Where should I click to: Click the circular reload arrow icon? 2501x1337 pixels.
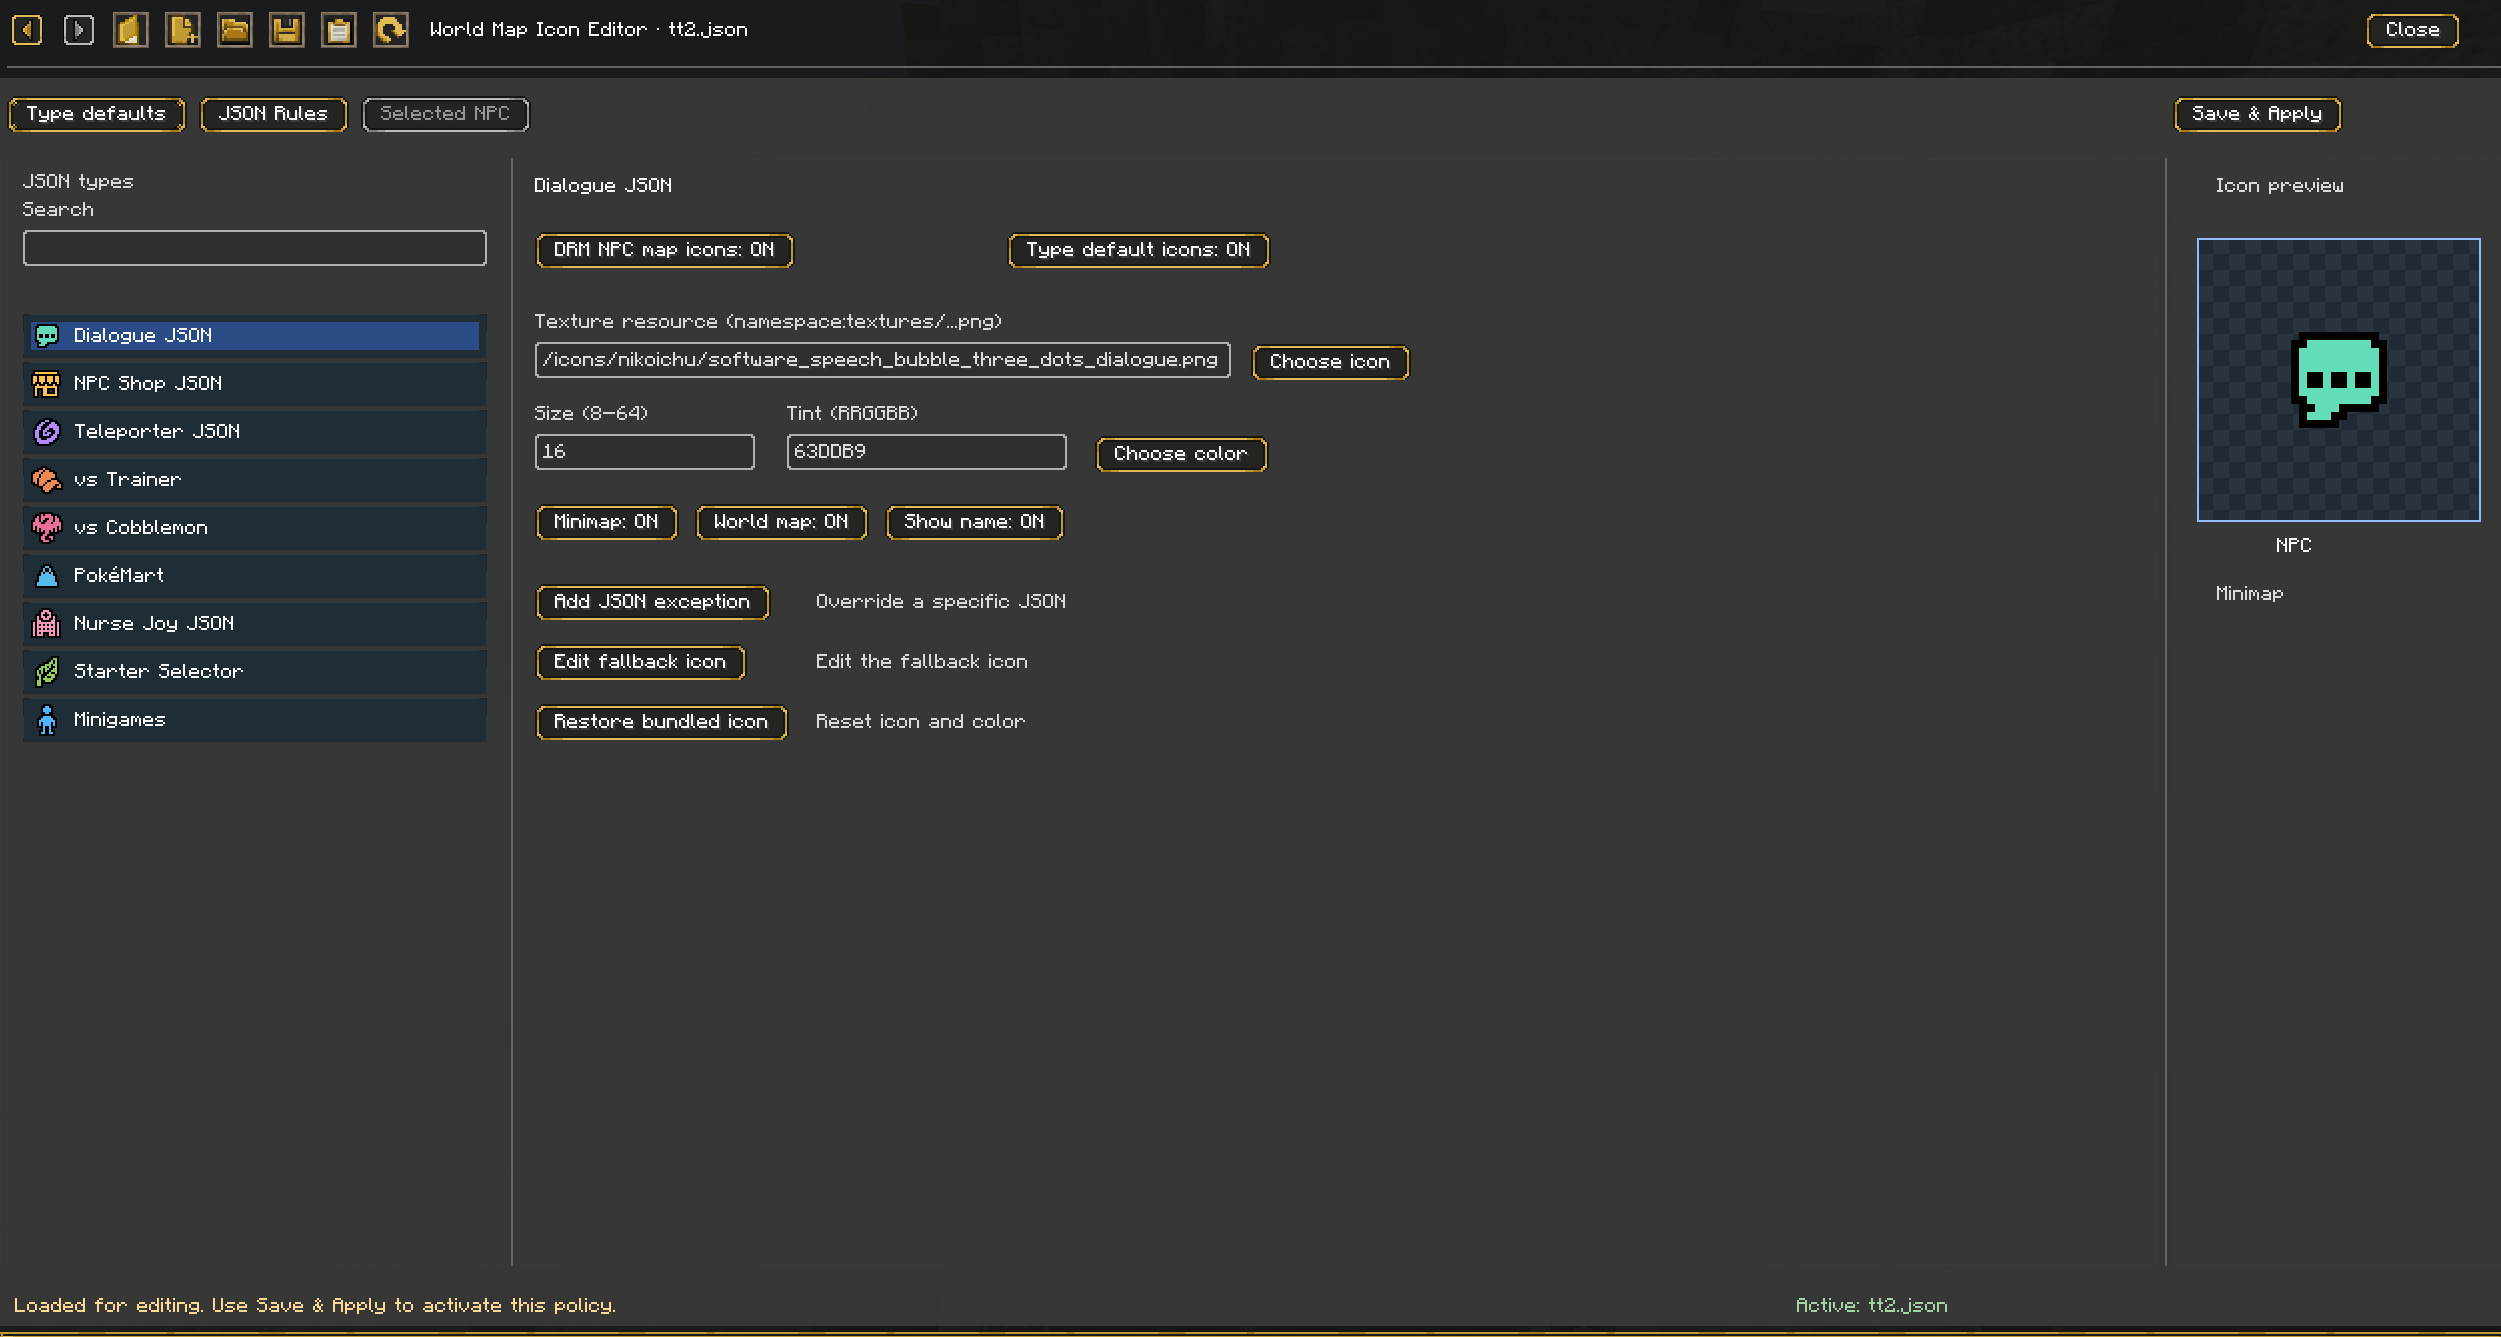pyautogui.click(x=391, y=30)
